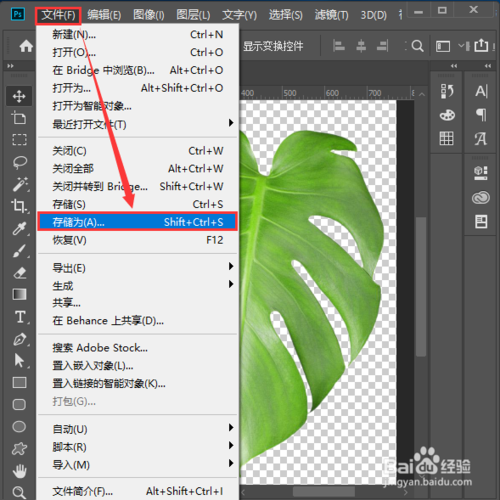The image size is (500, 500).
Task: Open the 图层(L) menu
Action: point(193,15)
